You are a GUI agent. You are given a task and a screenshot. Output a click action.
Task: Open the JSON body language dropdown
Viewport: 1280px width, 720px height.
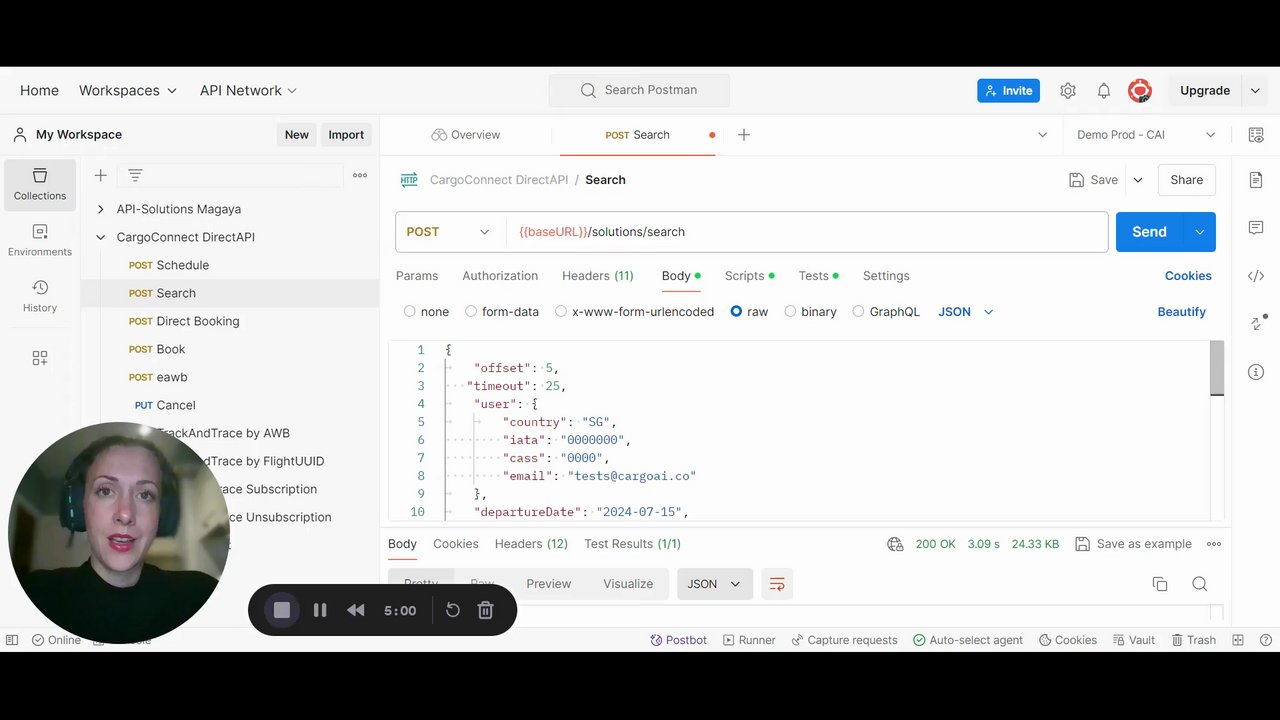tap(965, 312)
